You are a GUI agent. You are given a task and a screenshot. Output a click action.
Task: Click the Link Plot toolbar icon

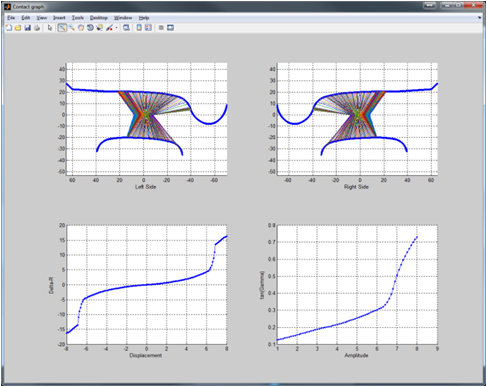coord(126,28)
